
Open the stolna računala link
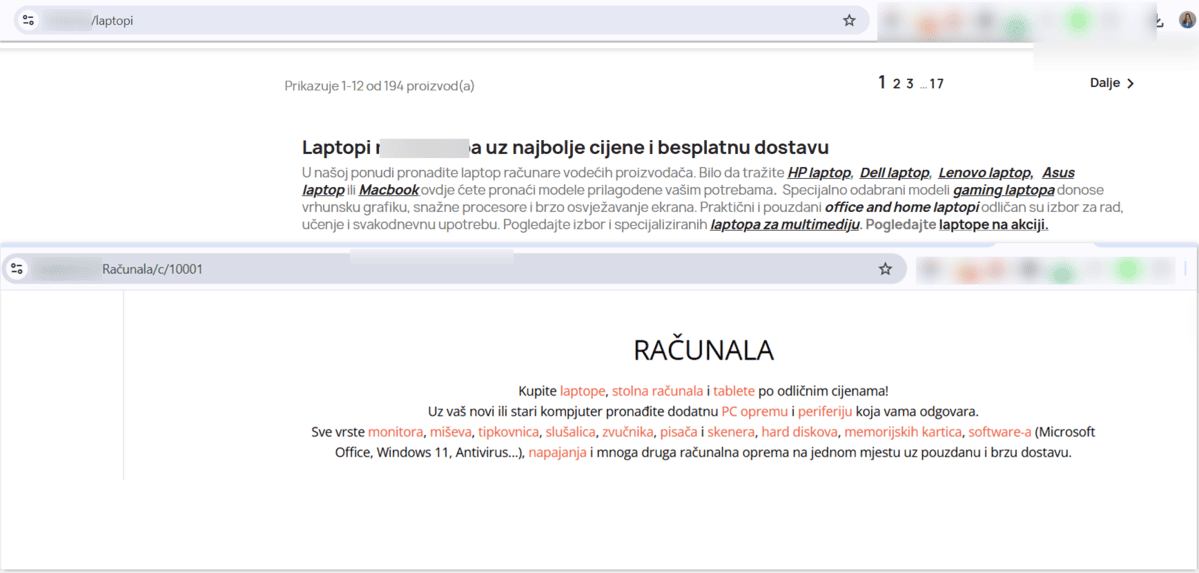point(658,391)
